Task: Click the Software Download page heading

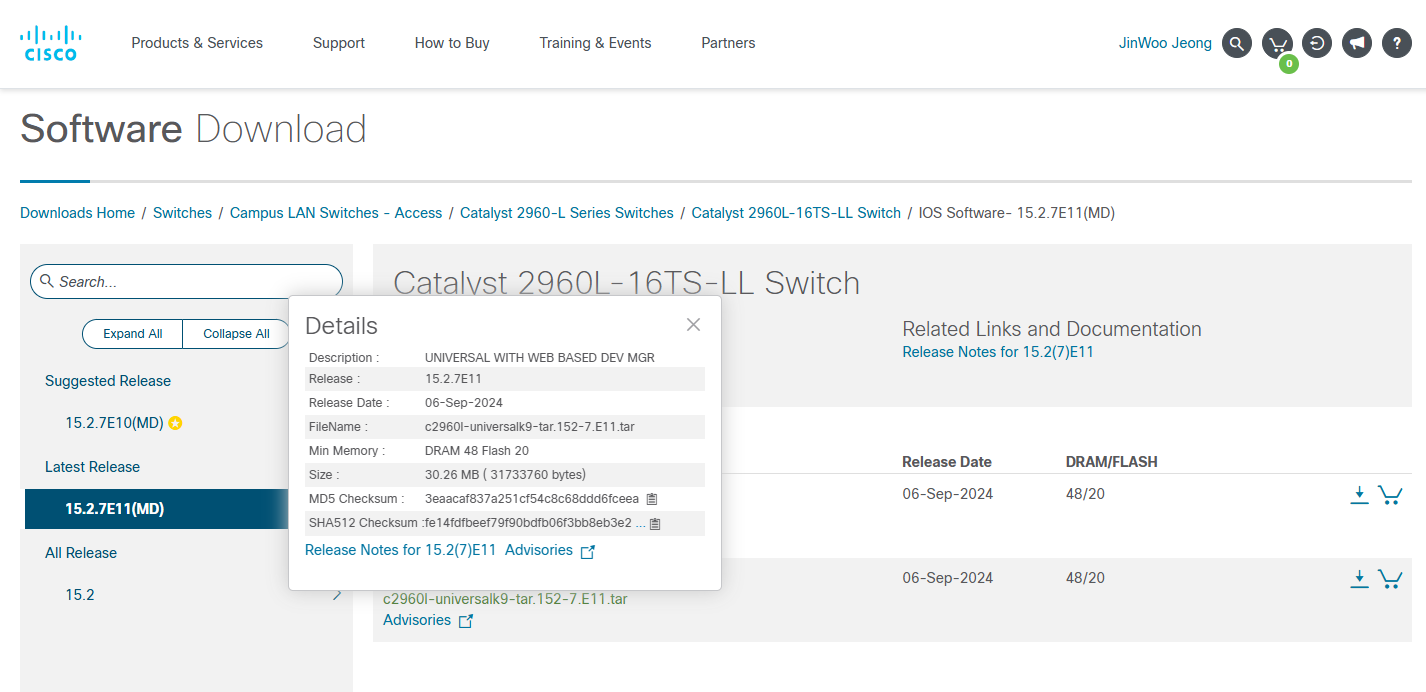Action: 193,129
